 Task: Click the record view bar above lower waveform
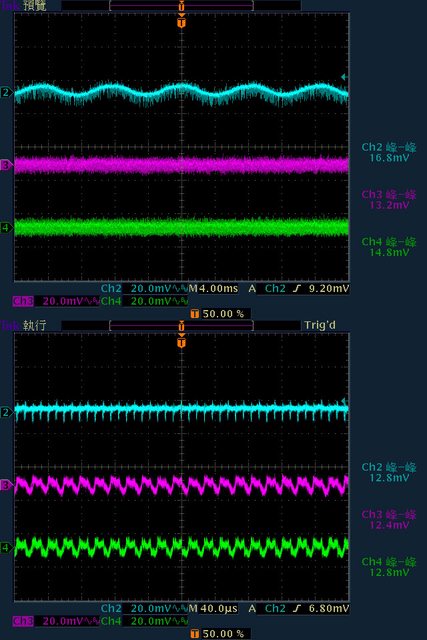coord(181,325)
